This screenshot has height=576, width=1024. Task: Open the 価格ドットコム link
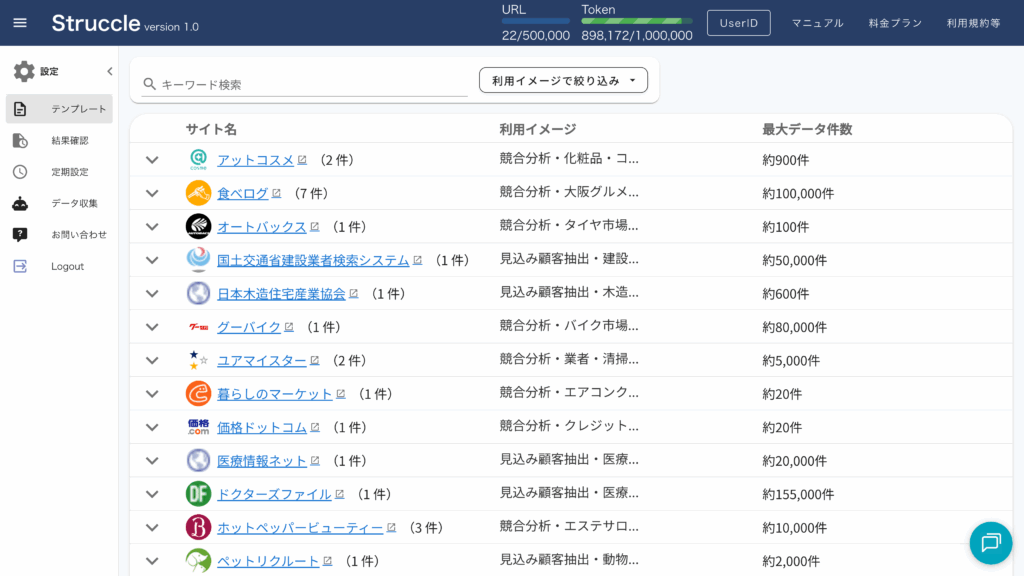coord(261,427)
